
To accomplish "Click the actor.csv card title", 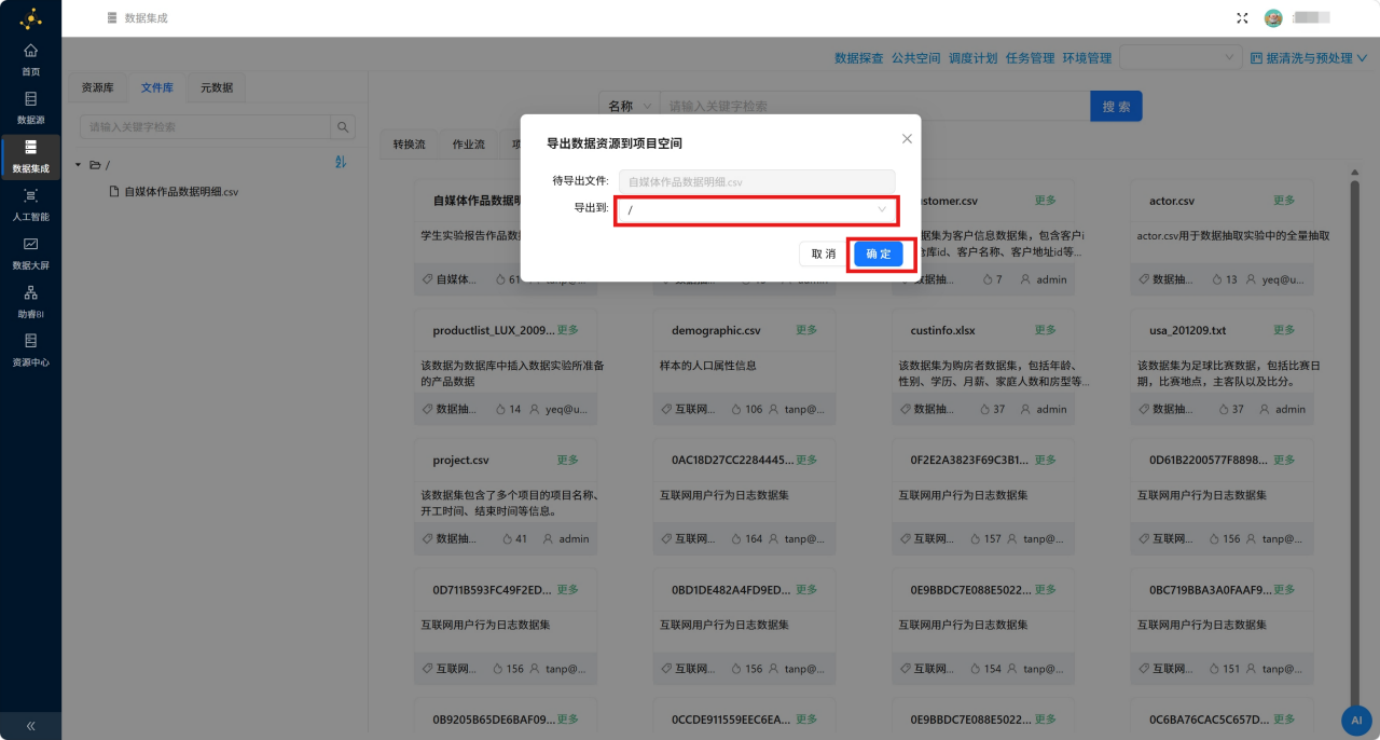I will pyautogui.click(x=1172, y=201).
